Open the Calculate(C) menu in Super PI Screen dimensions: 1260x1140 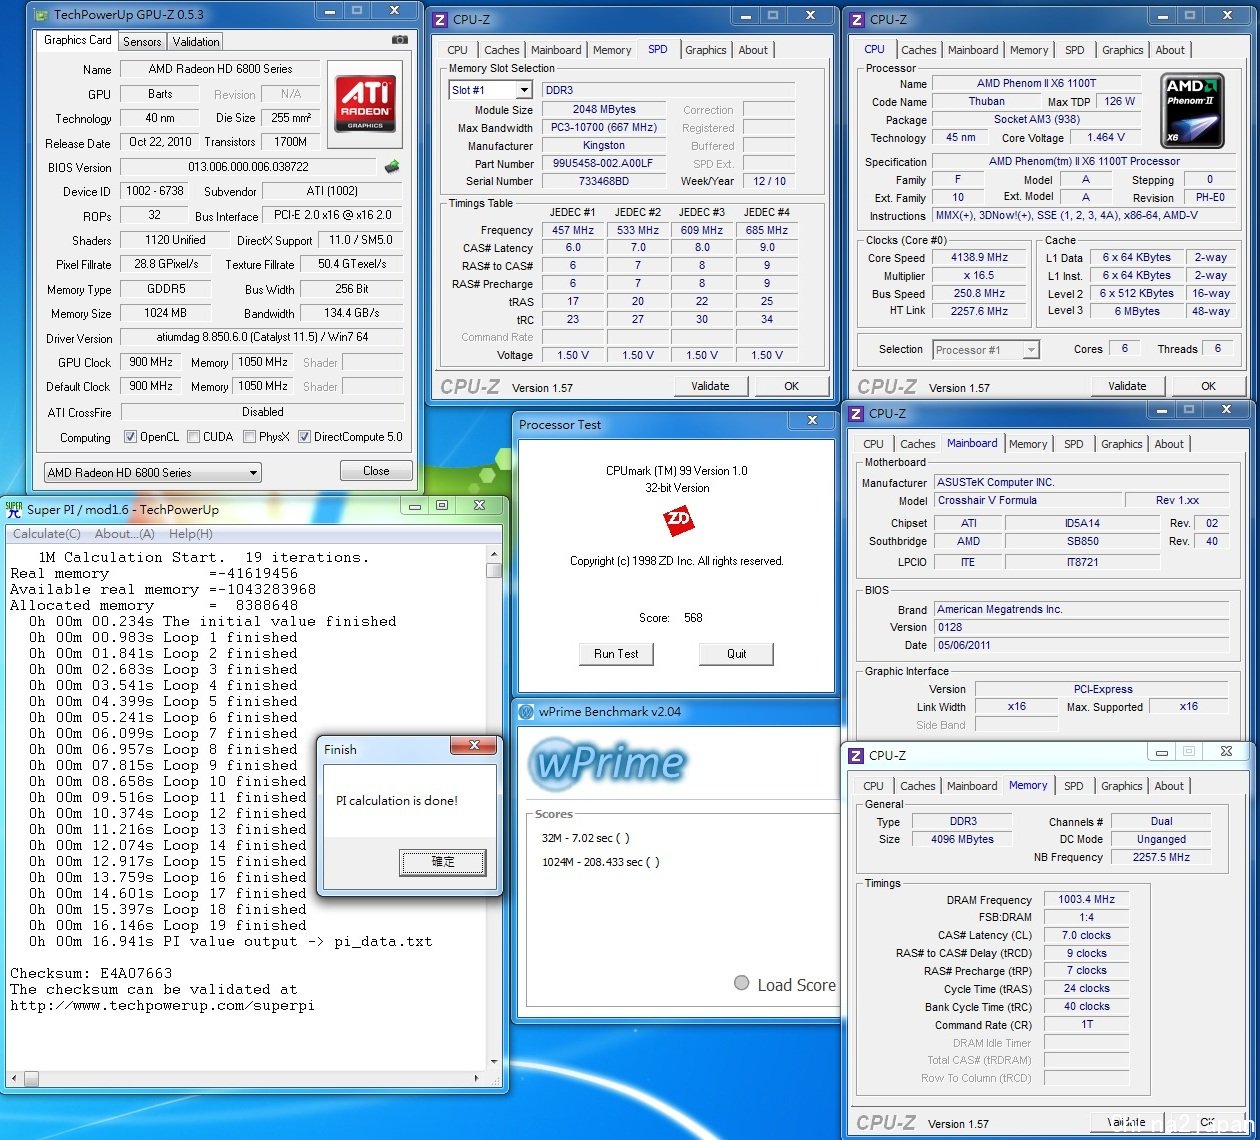click(46, 534)
